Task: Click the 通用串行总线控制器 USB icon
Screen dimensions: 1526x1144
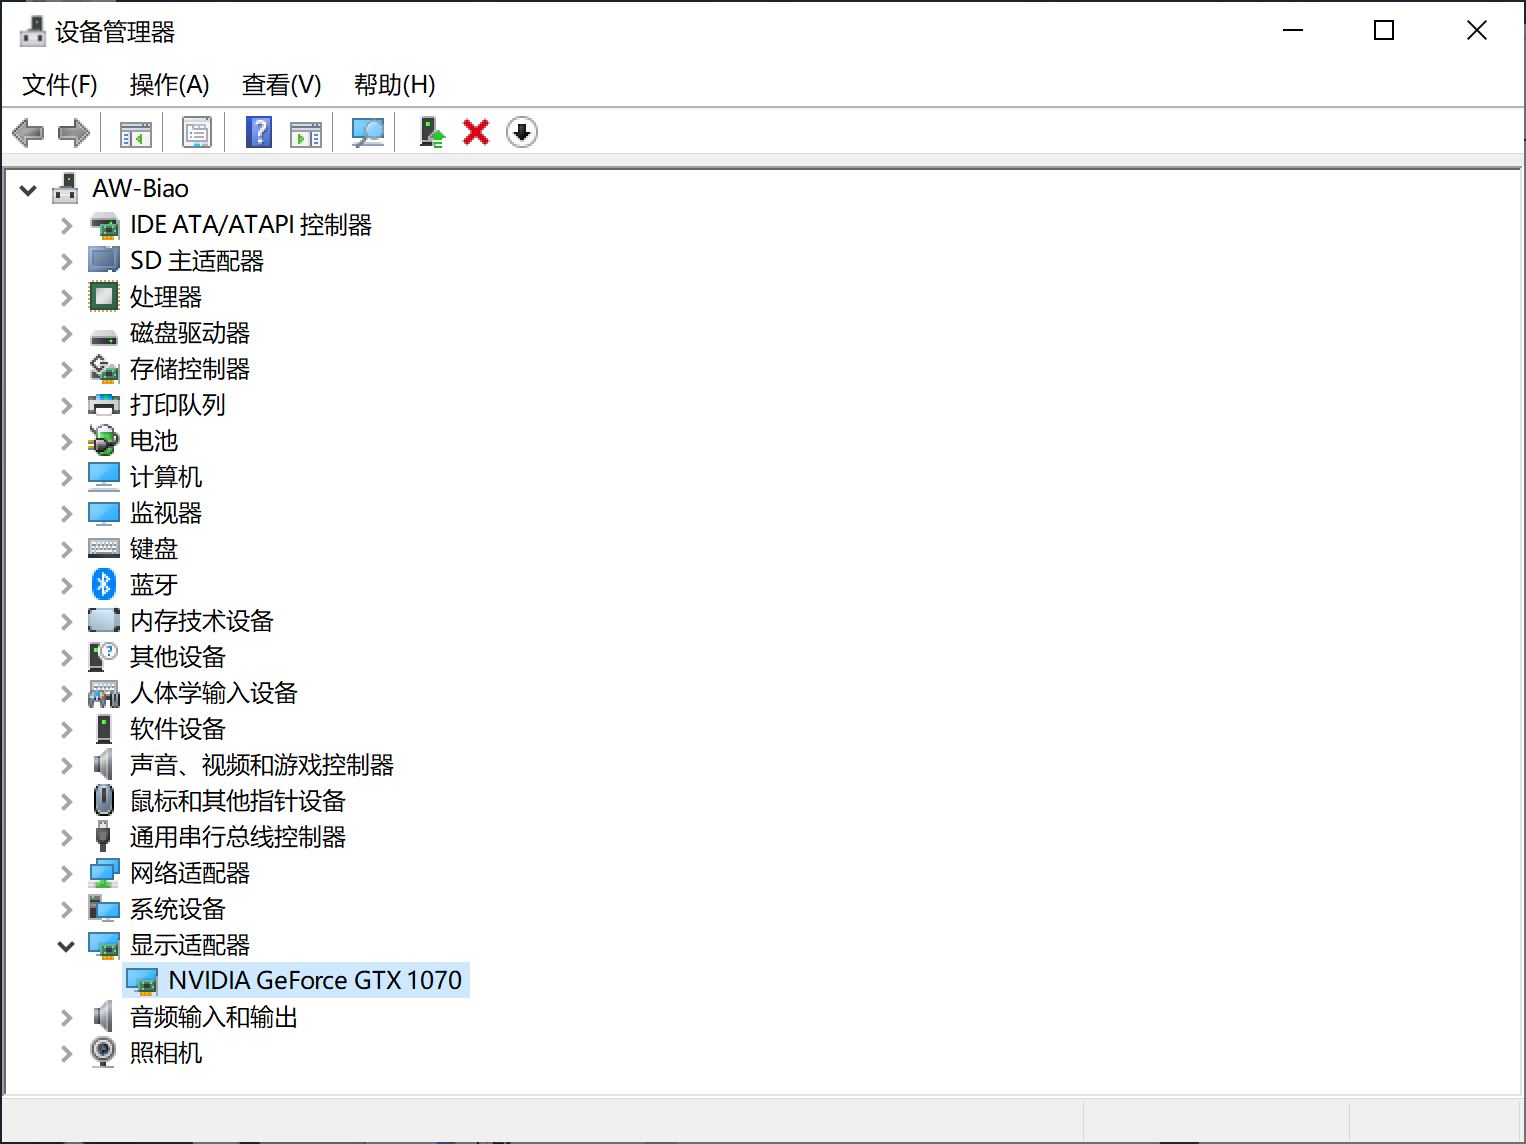Action: click(102, 836)
